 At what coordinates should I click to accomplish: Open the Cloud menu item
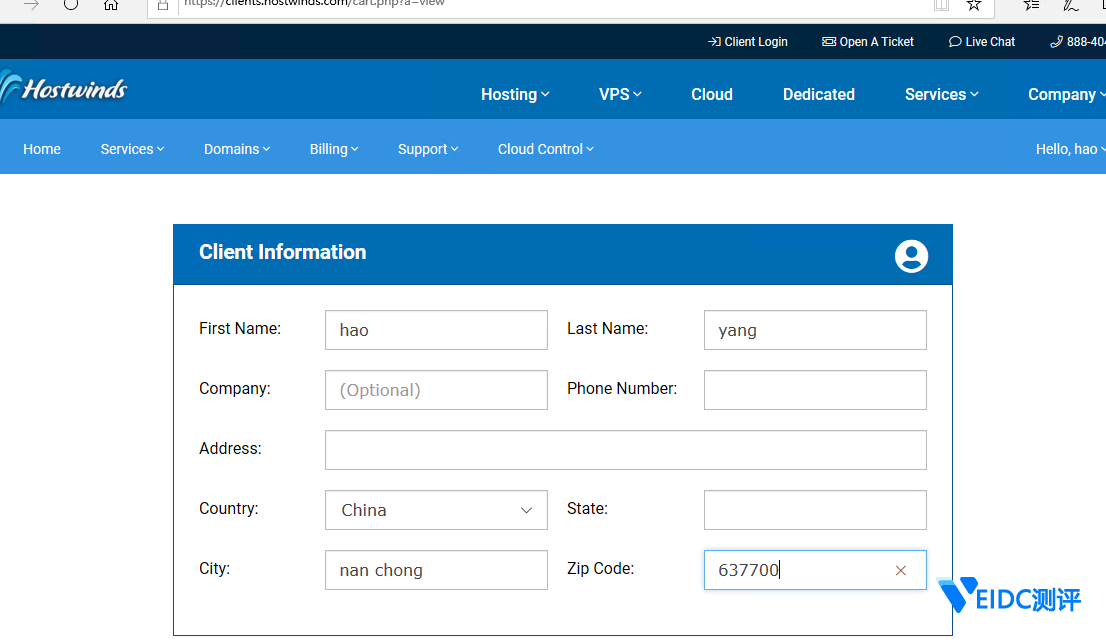click(x=712, y=94)
